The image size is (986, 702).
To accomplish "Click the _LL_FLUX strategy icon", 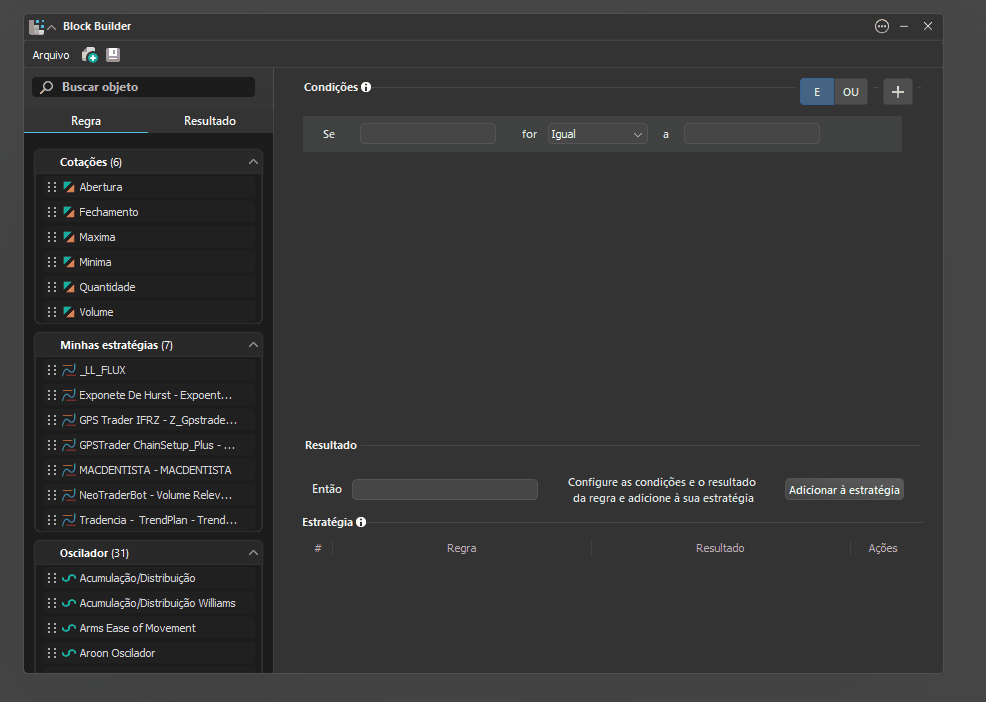I will (69, 370).
